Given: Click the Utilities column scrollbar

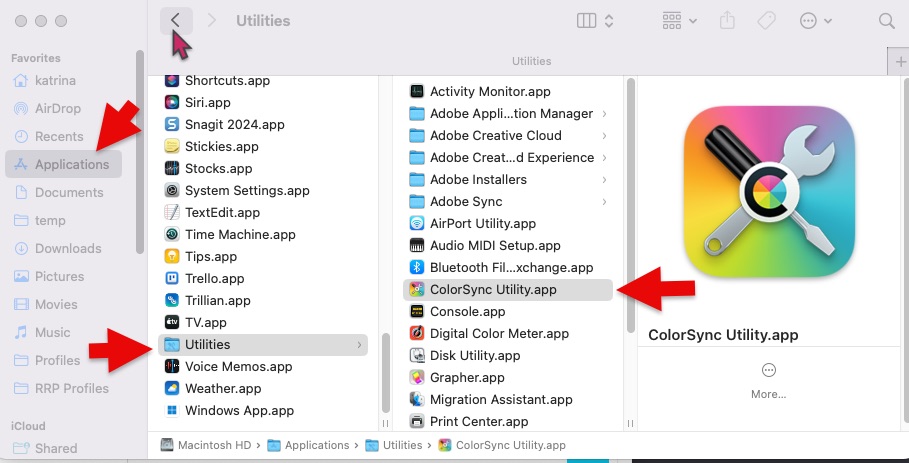Looking at the screenshot, I should [x=630, y=200].
